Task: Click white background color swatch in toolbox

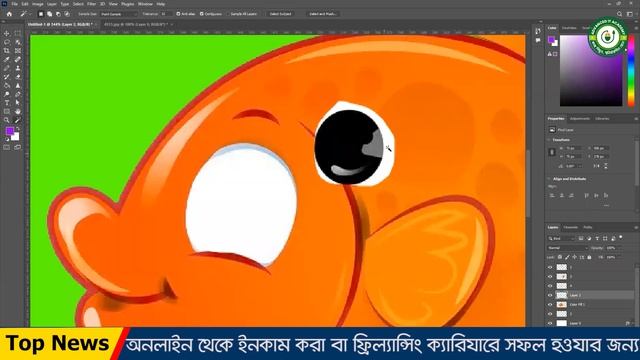Action: [x=16, y=137]
